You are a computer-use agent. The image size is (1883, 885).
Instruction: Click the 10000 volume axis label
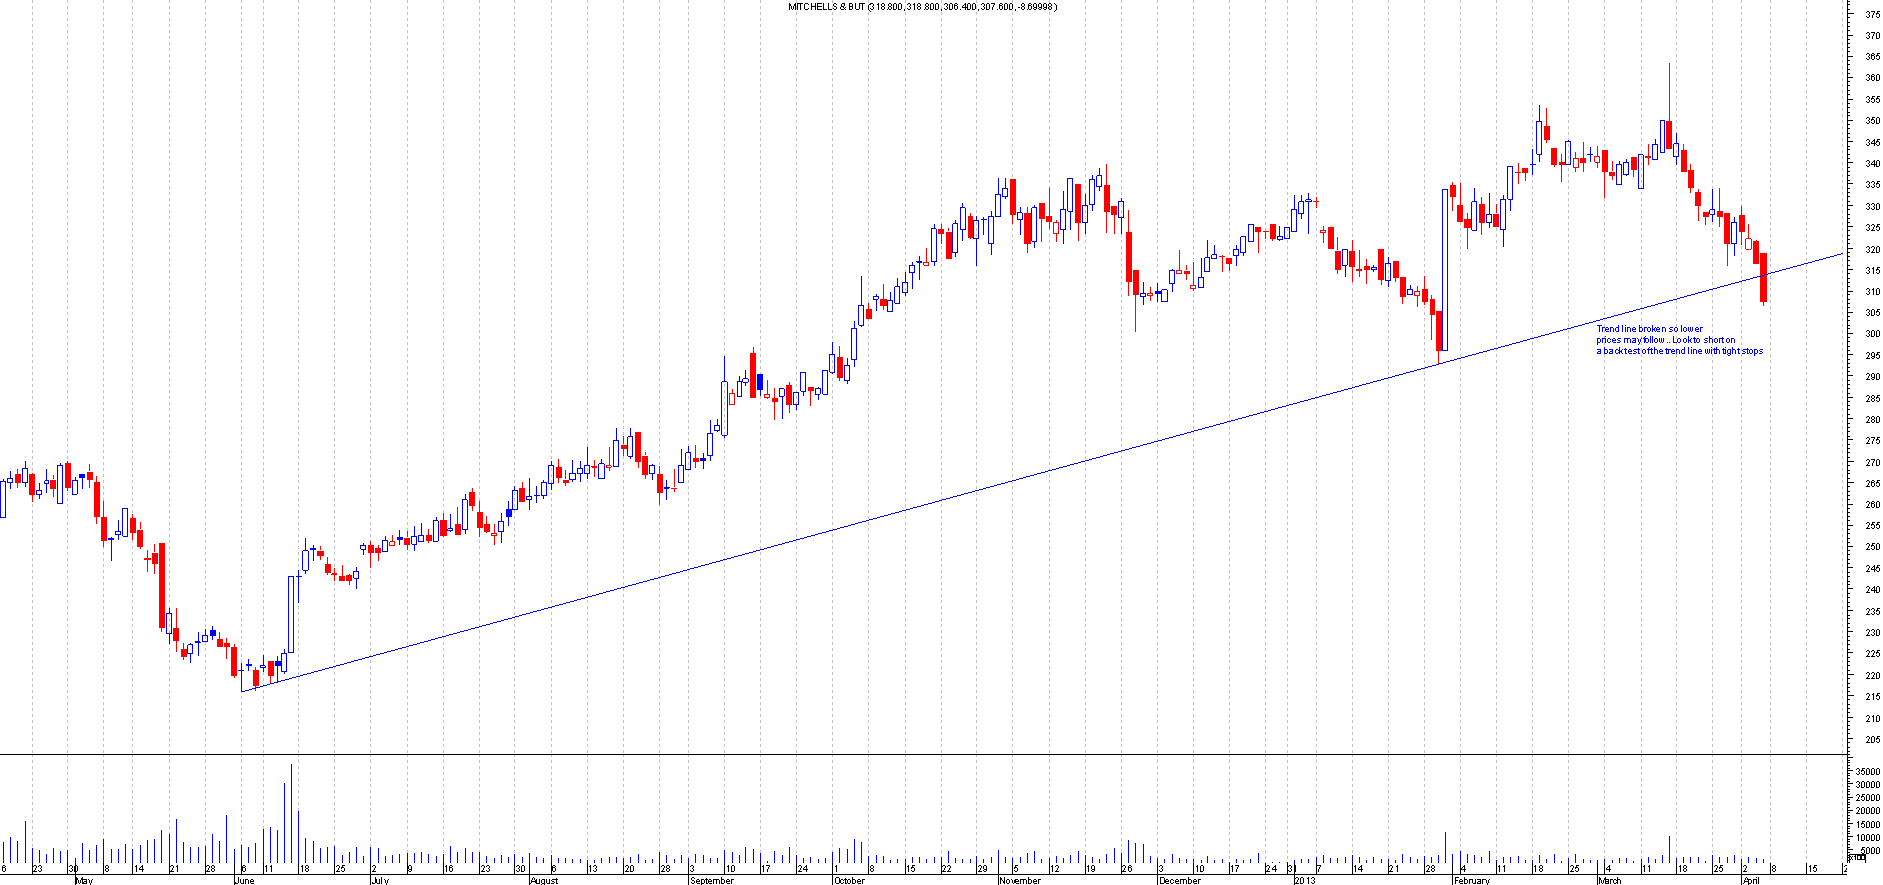pyautogui.click(x=1867, y=838)
